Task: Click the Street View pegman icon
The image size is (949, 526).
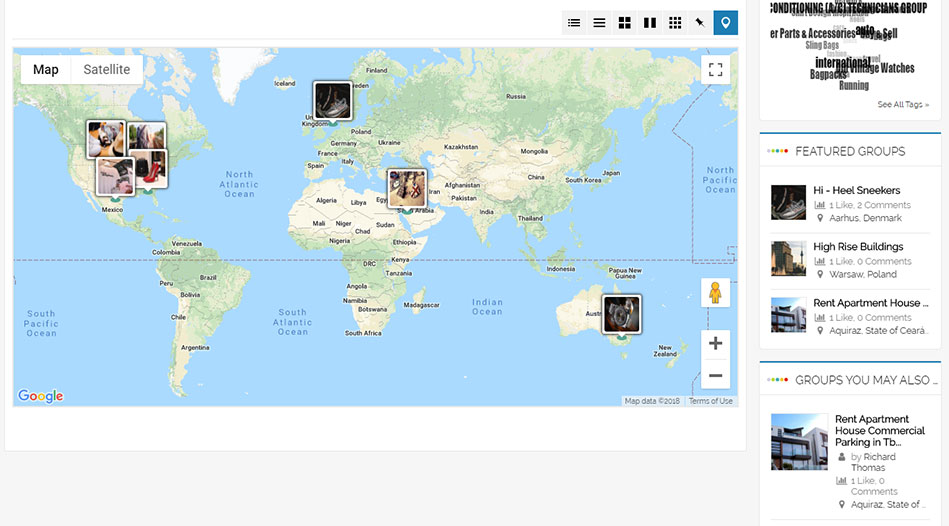Action: click(715, 293)
